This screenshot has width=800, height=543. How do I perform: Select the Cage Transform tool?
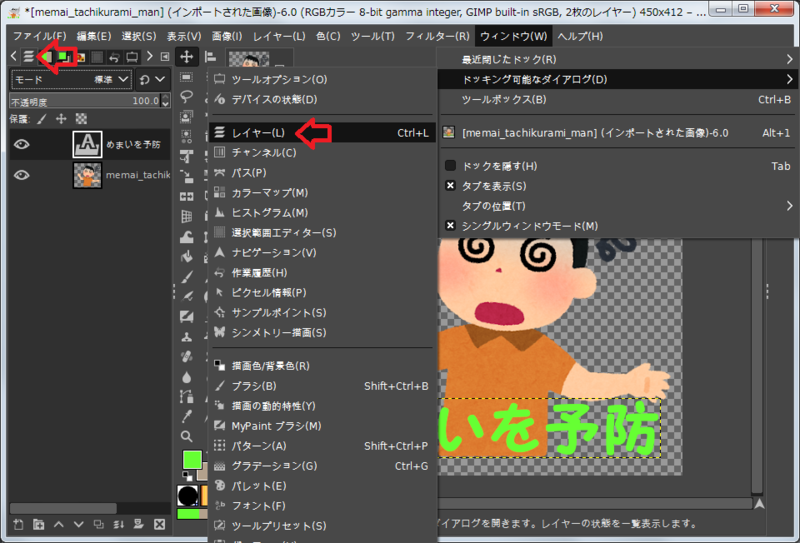click(x=186, y=216)
